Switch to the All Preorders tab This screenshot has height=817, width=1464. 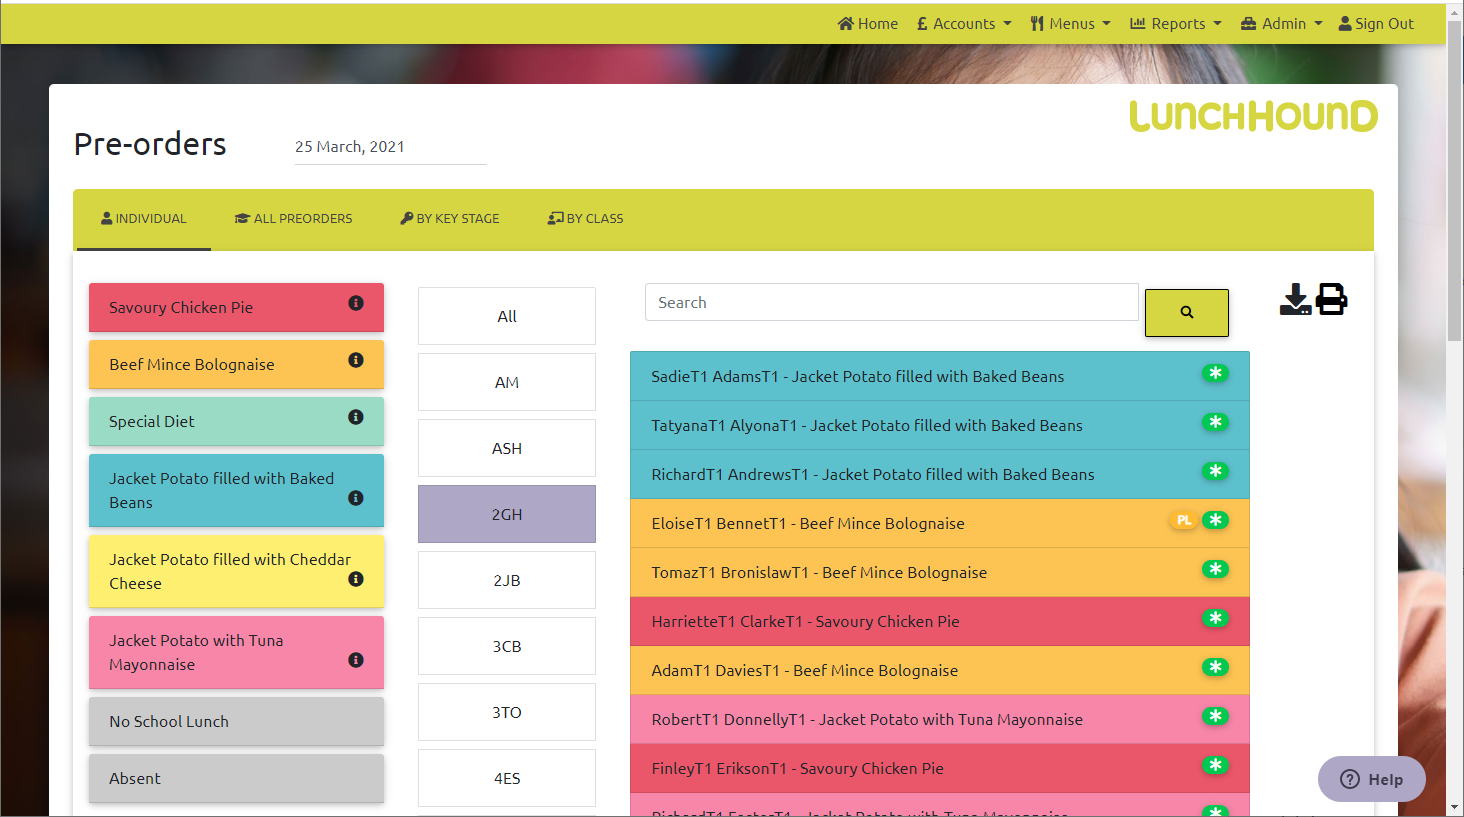click(x=293, y=218)
